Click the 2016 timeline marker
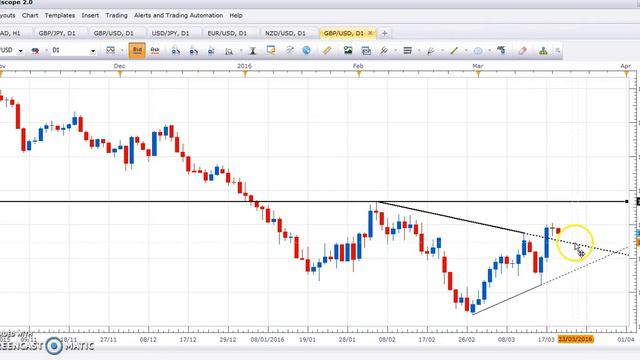The image size is (640, 360). pyautogui.click(x=245, y=73)
